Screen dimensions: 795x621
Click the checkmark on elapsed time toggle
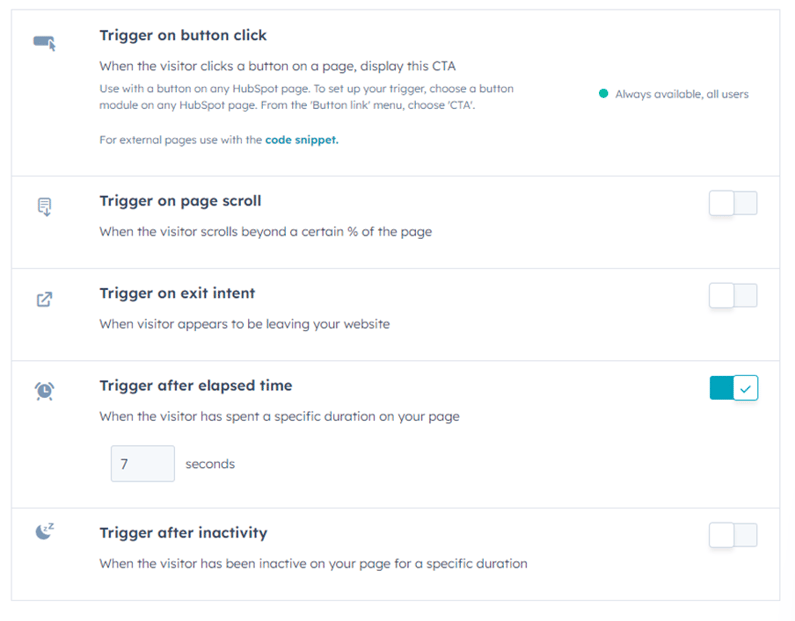[745, 388]
